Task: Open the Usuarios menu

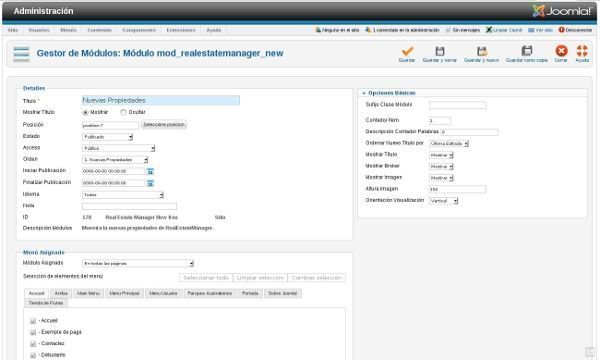Action: (x=39, y=30)
